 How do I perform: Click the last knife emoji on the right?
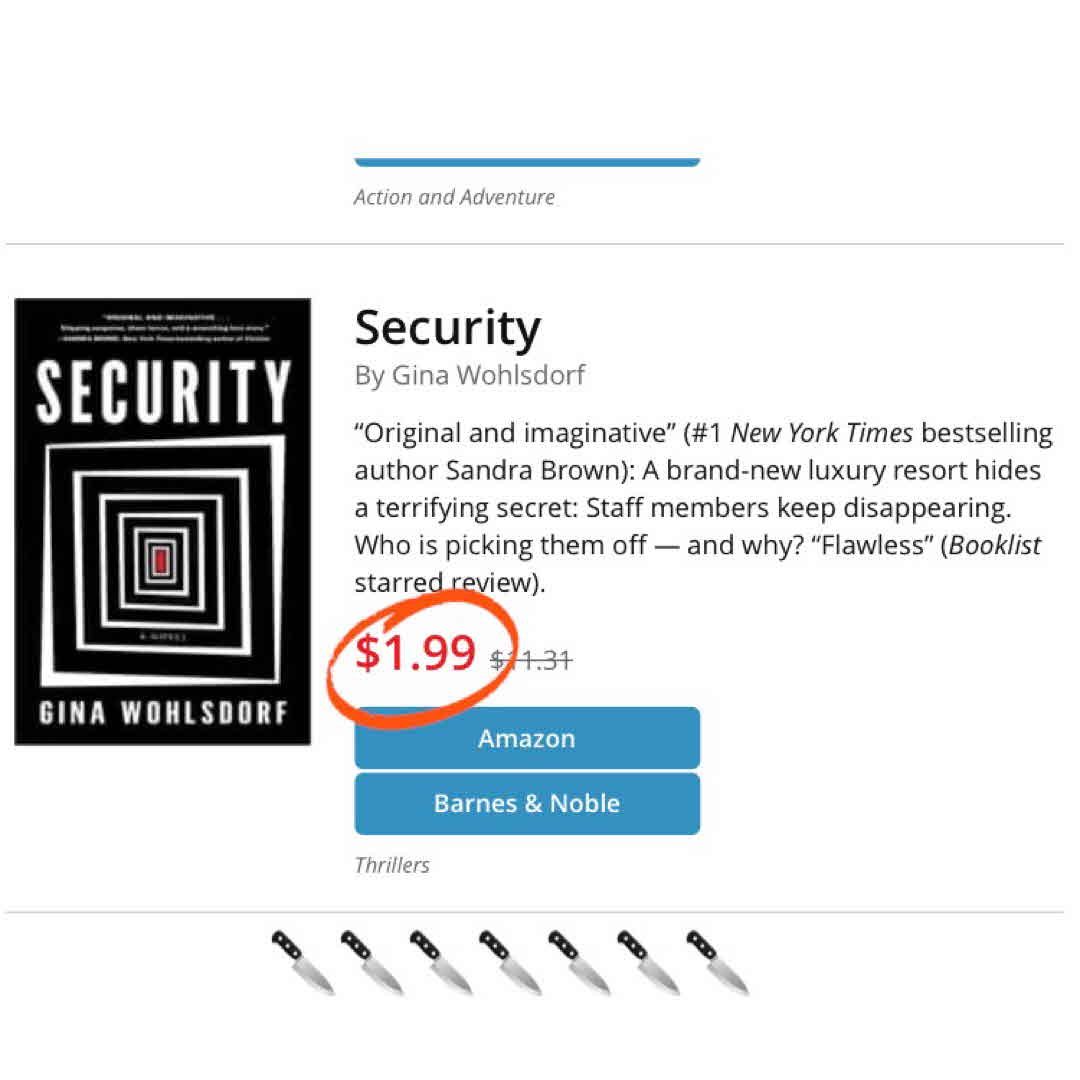pos(717,962)
